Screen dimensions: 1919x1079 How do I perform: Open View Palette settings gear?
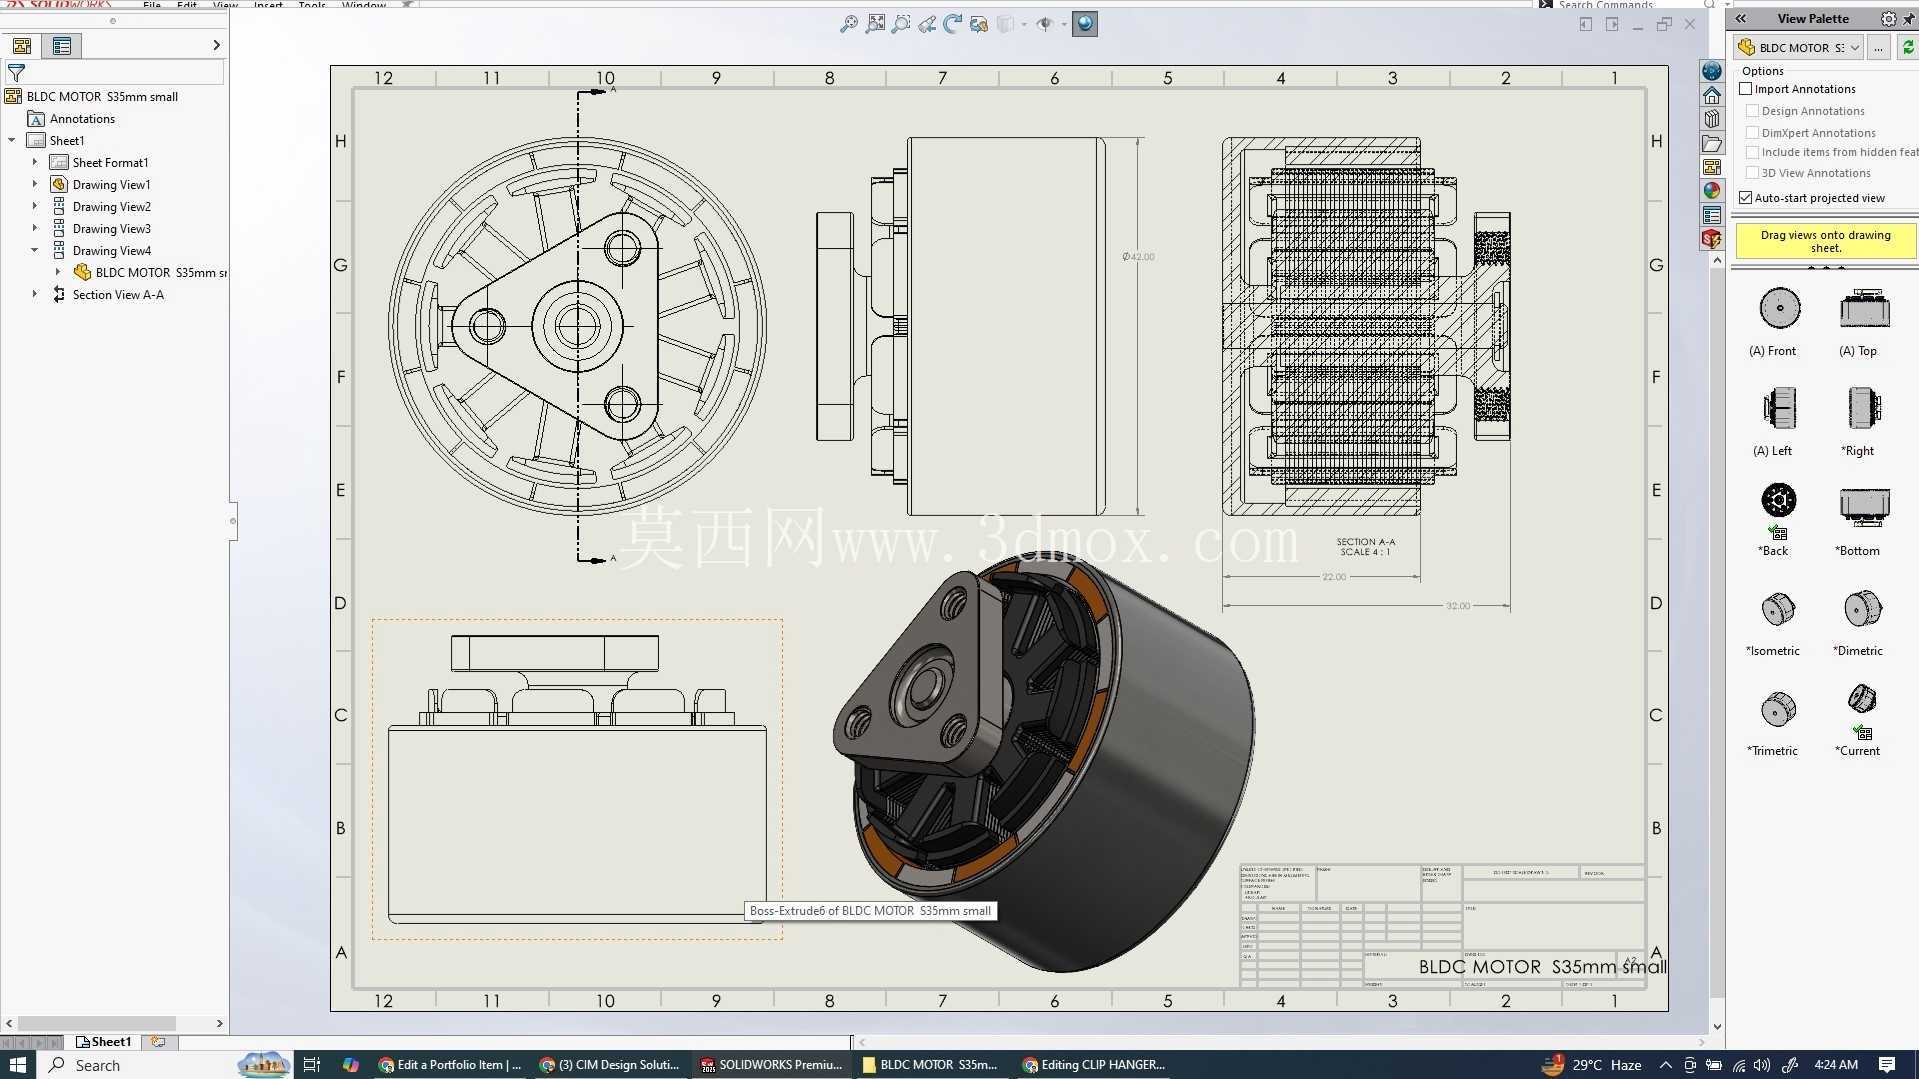pyautogui.click(x=1888, y=19)
